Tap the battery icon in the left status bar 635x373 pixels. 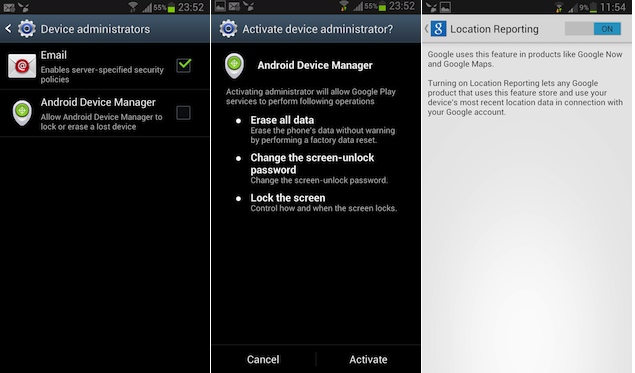171,7
